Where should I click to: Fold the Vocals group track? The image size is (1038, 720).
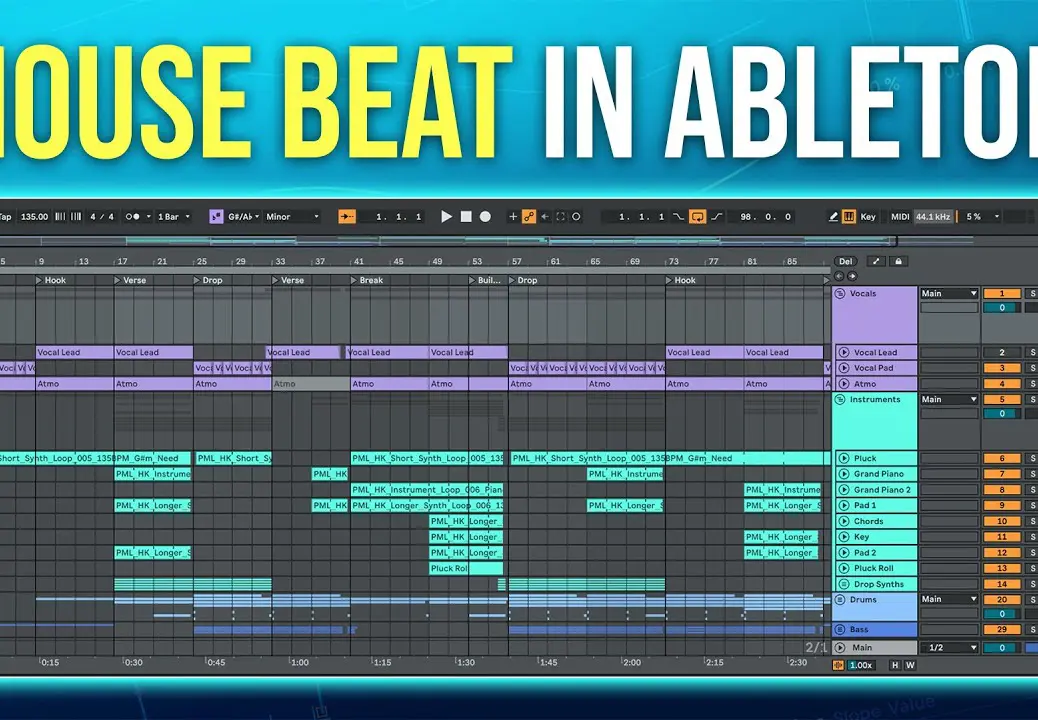point(840,293)
